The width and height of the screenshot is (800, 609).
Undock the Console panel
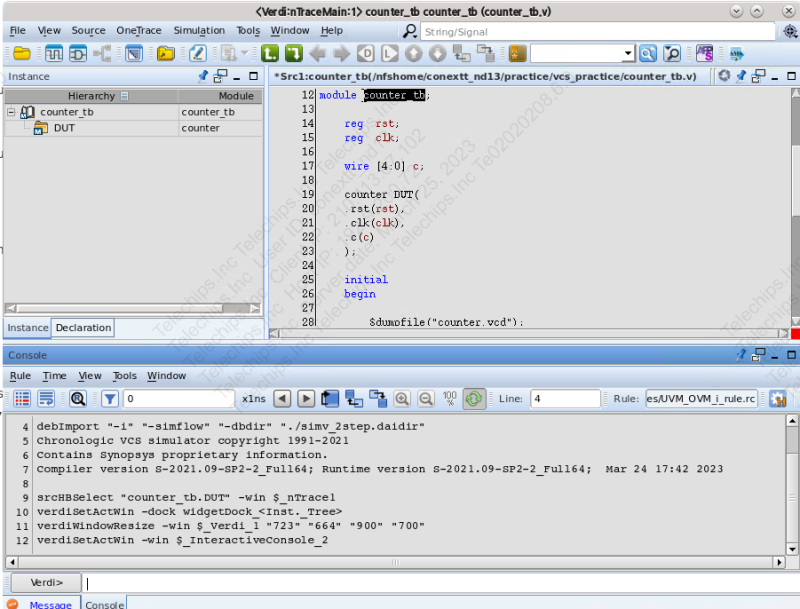[x=759, y=355]
